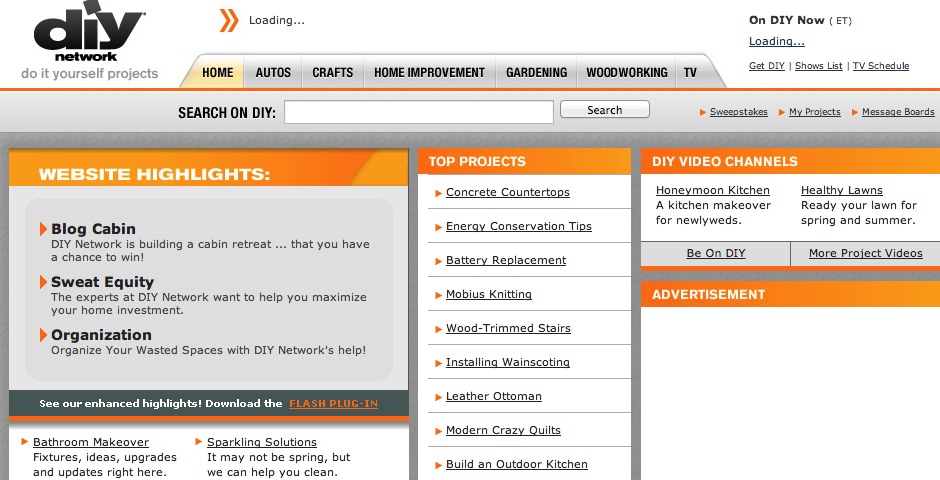Open Energy Conservation Tips project
940x480 pixels.
click(x=519, y=227)
